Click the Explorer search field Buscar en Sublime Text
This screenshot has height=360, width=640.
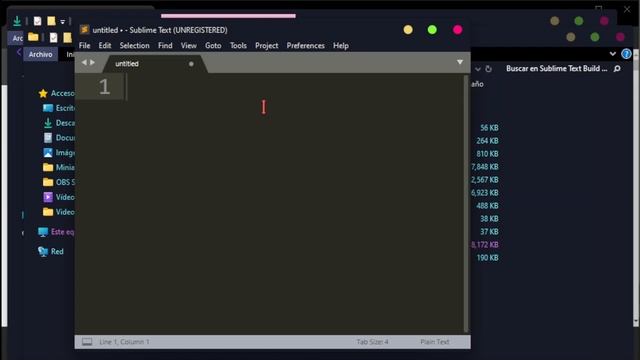557,69
